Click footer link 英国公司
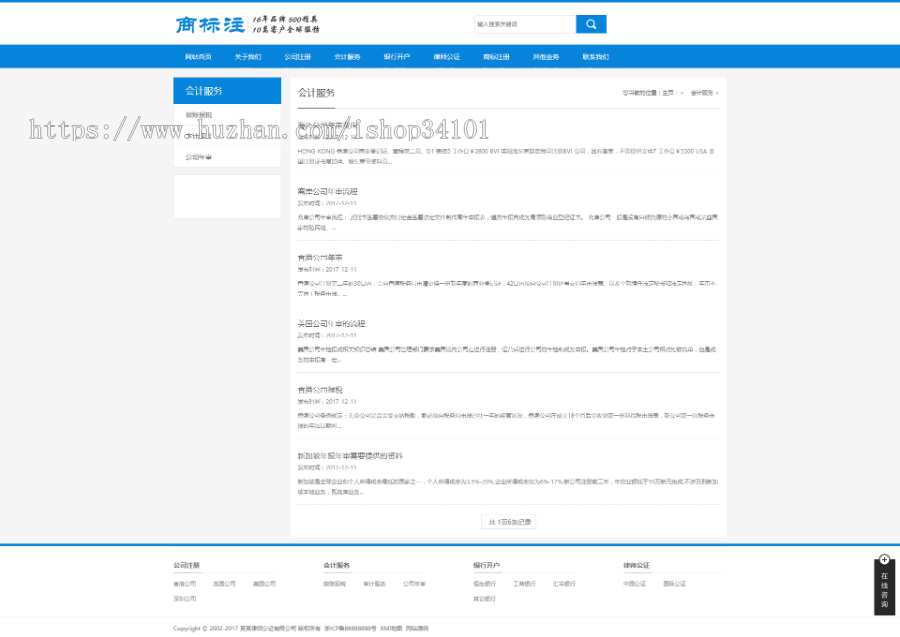Screen dimensions: 900x637 tap(224, 584)
